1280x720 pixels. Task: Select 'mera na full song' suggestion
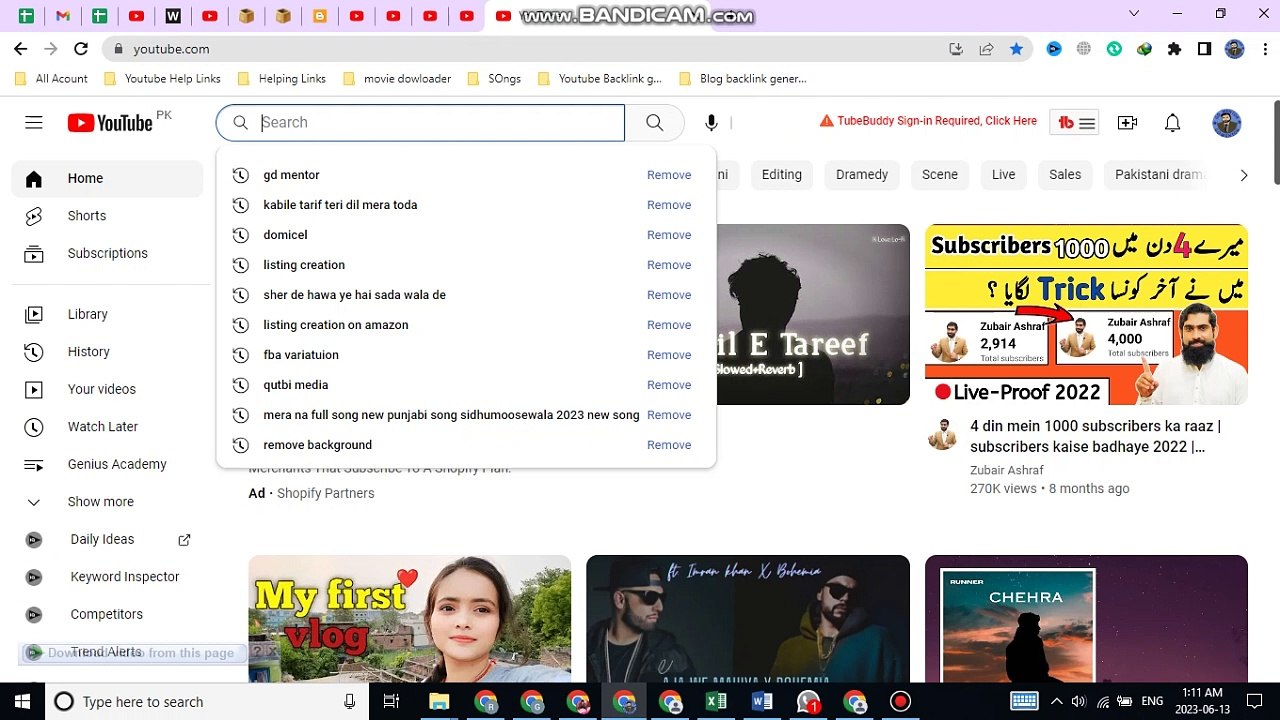tap(451, 415)
